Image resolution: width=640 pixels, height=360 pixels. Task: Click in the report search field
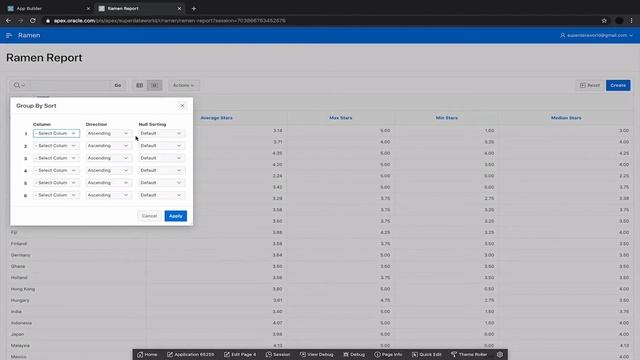pyautogui.click(x=69, y=85)
